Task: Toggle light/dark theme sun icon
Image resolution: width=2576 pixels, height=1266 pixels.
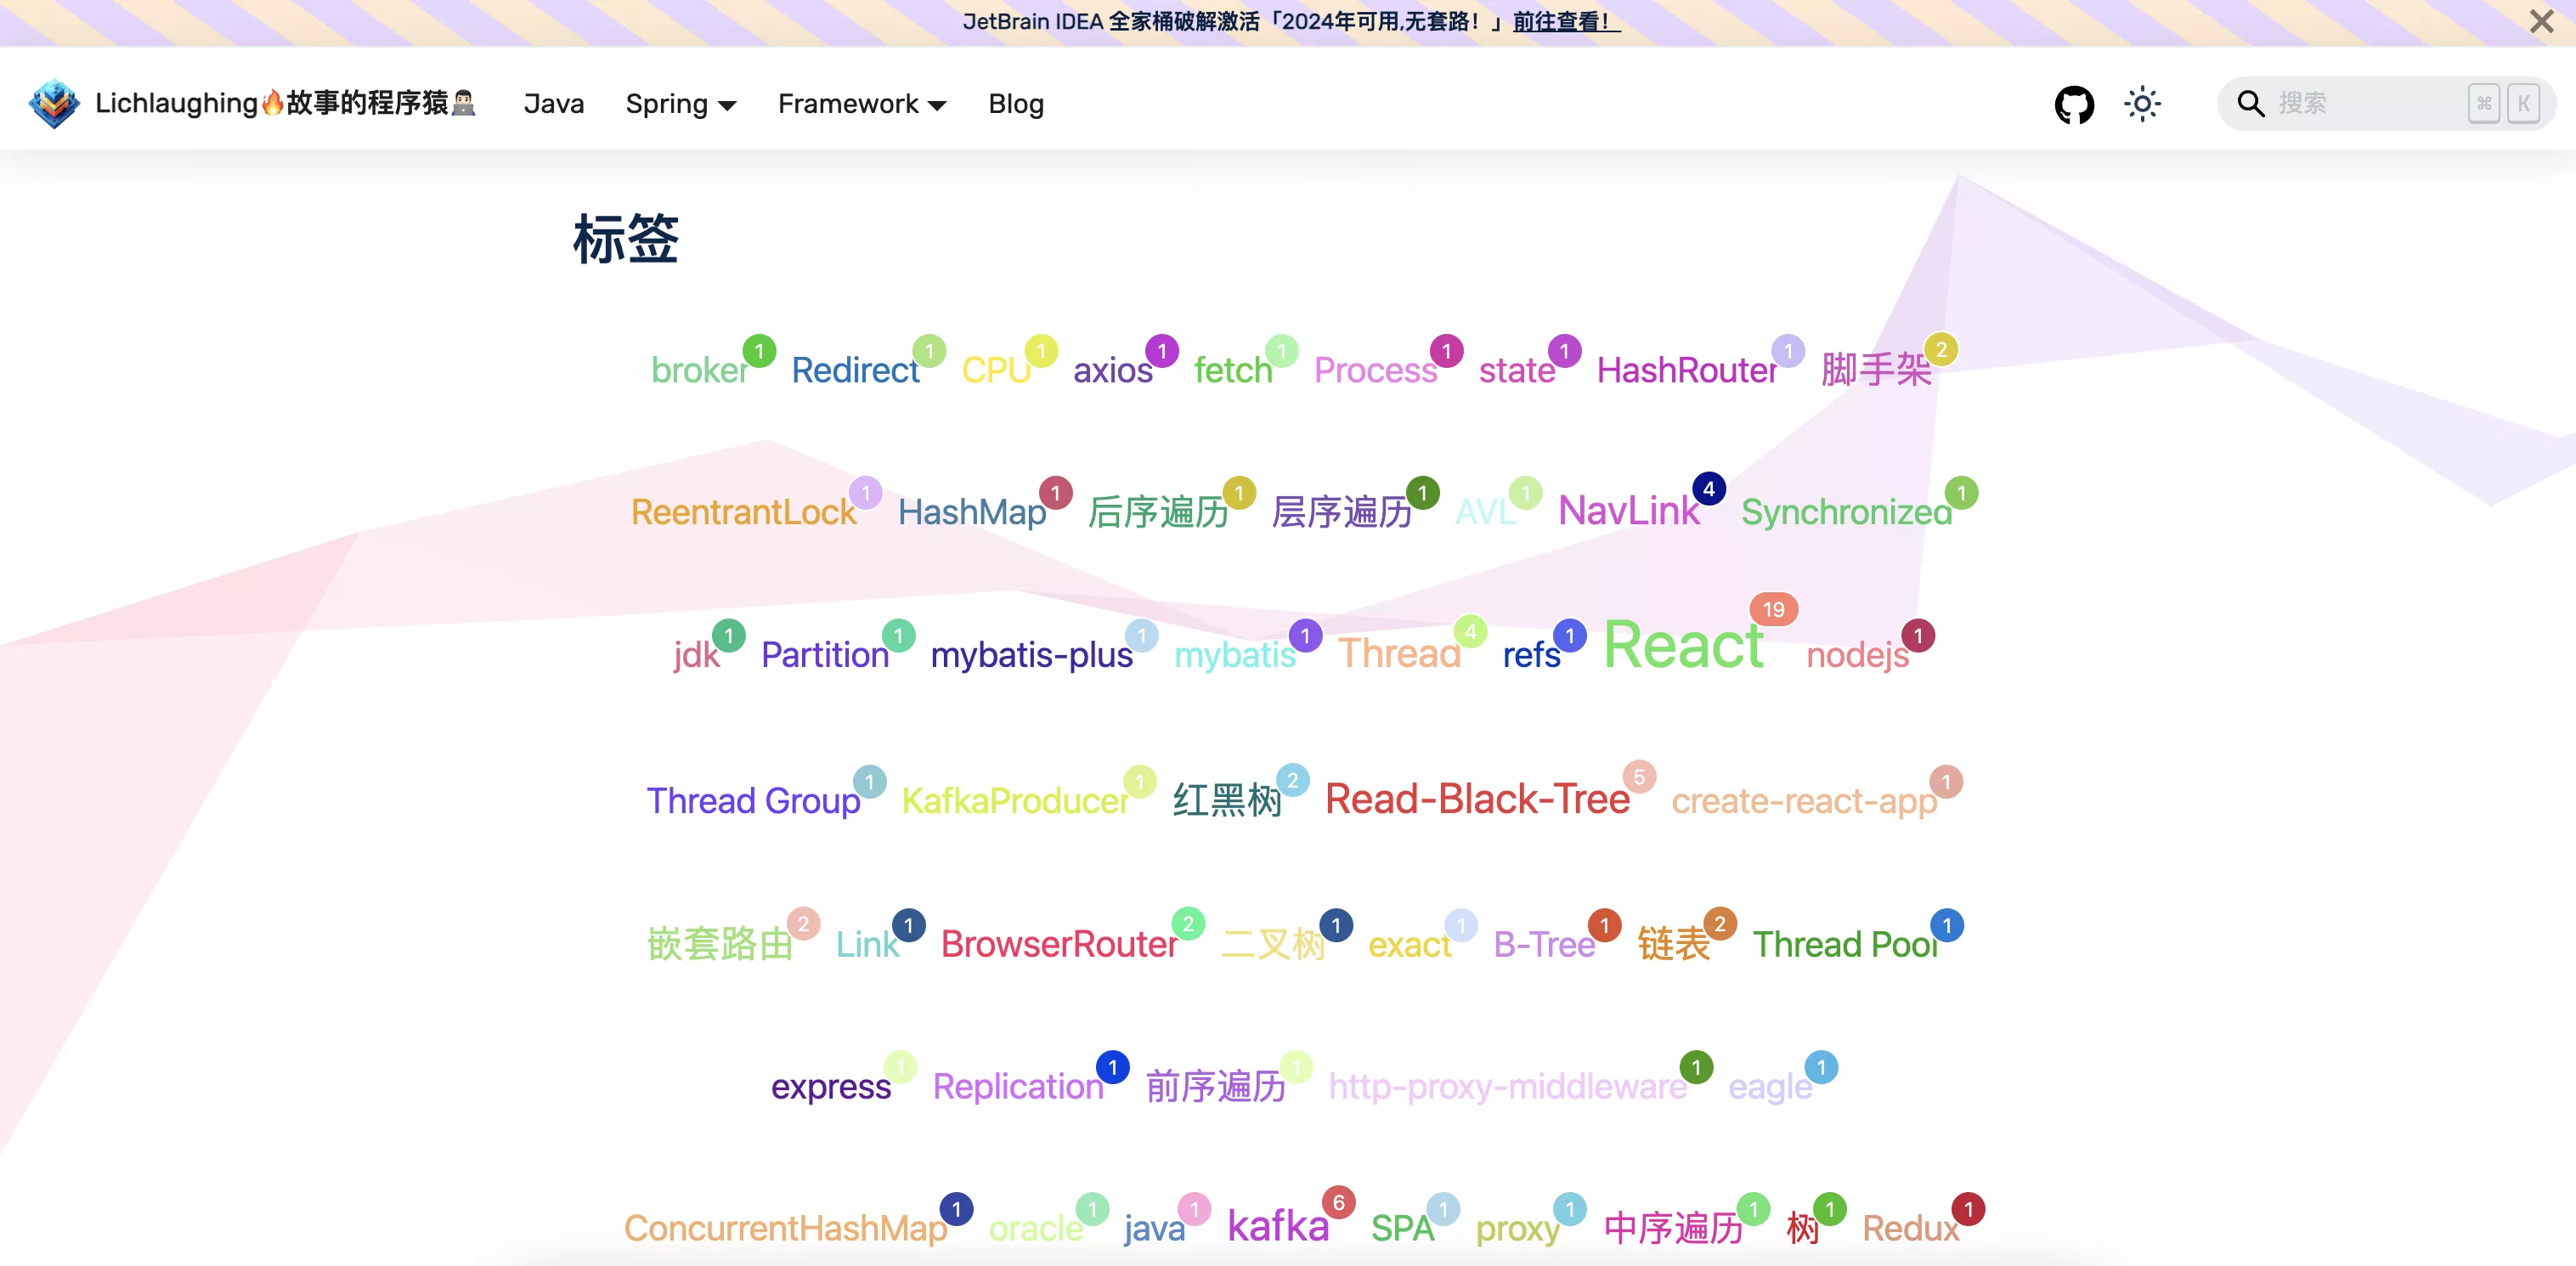Action: 2142,104
